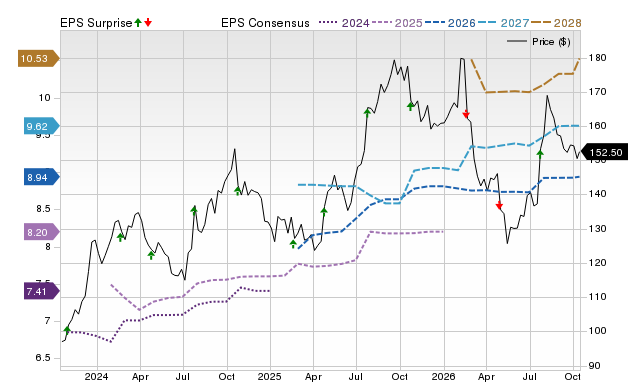This screenshot has width=640, height=382.
Task: Click the 180 price axis label
Action: pyautogui.click(x=598, y=58)
